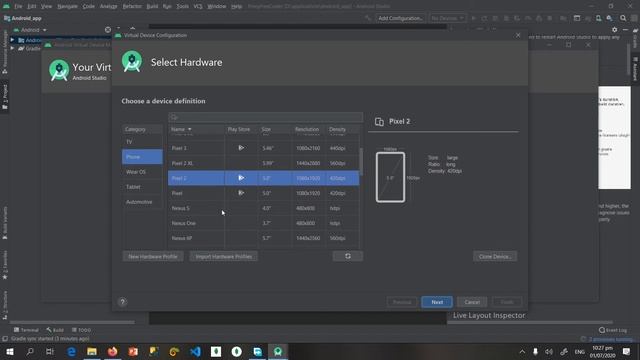Viewport: 640px width, 360px height.
Task: Open the TODO tool window tab
Action: pos(82,330)
